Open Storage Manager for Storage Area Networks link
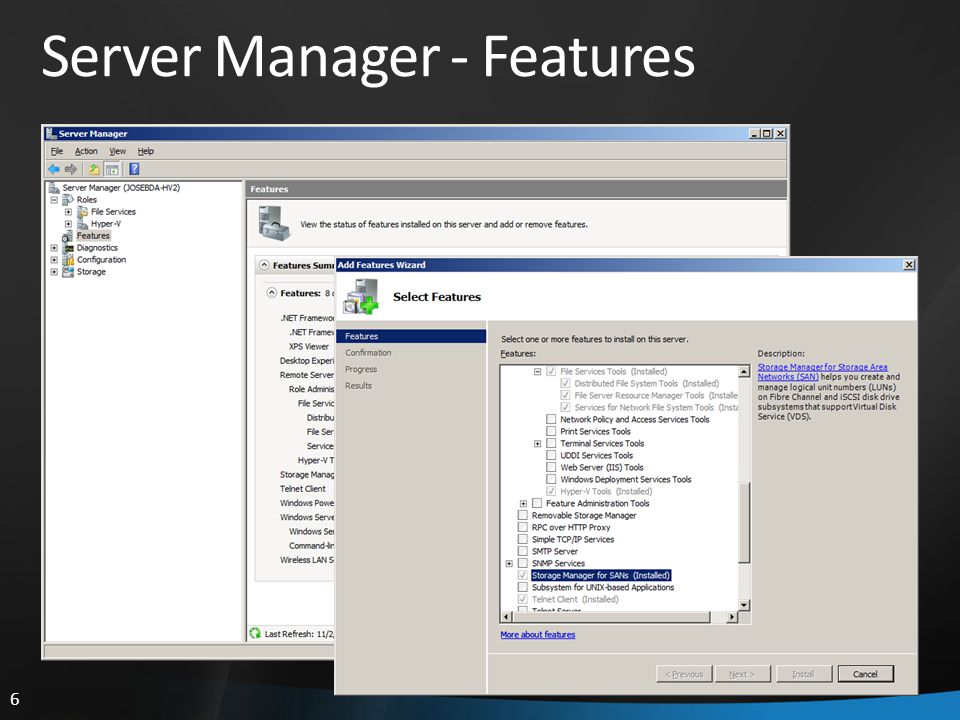 coord(822,372)
